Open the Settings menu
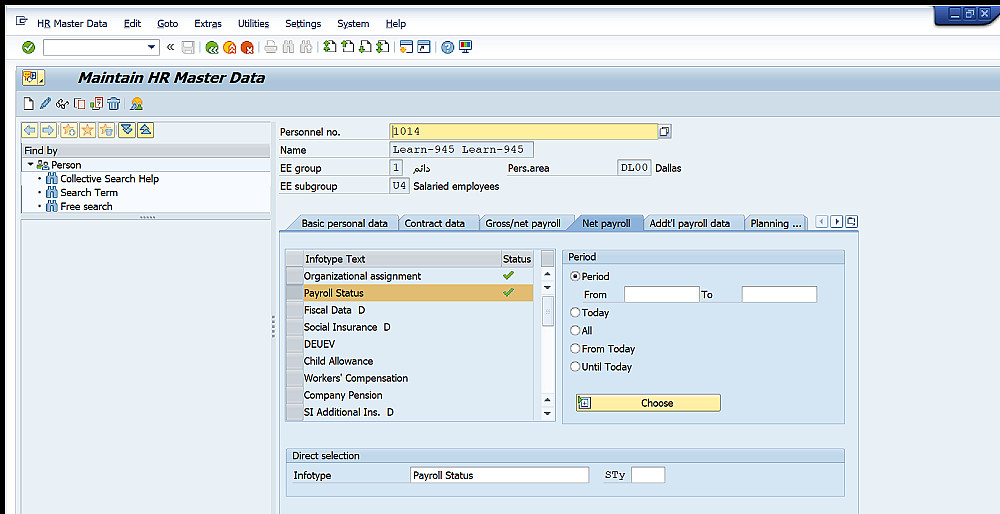The width and height of the screenshot is (1000, 514). pyautogui.click(x=303, y=24)
